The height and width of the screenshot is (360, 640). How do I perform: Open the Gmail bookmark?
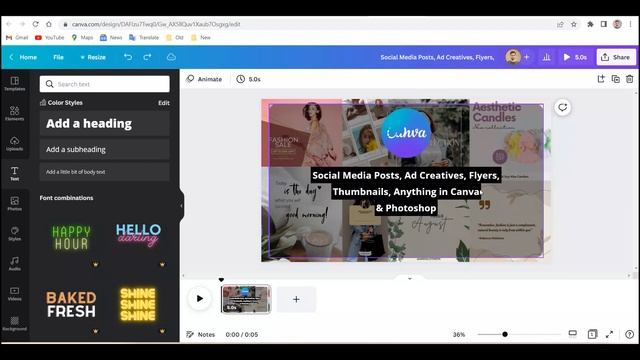click(17, 38)
